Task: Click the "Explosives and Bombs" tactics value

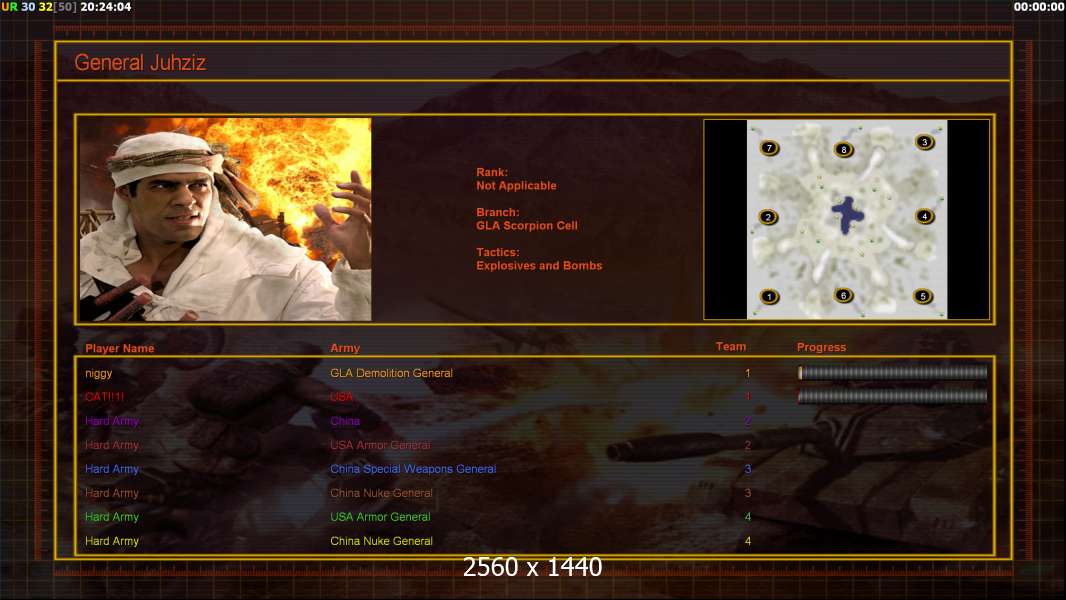Action: click(539, 266)
